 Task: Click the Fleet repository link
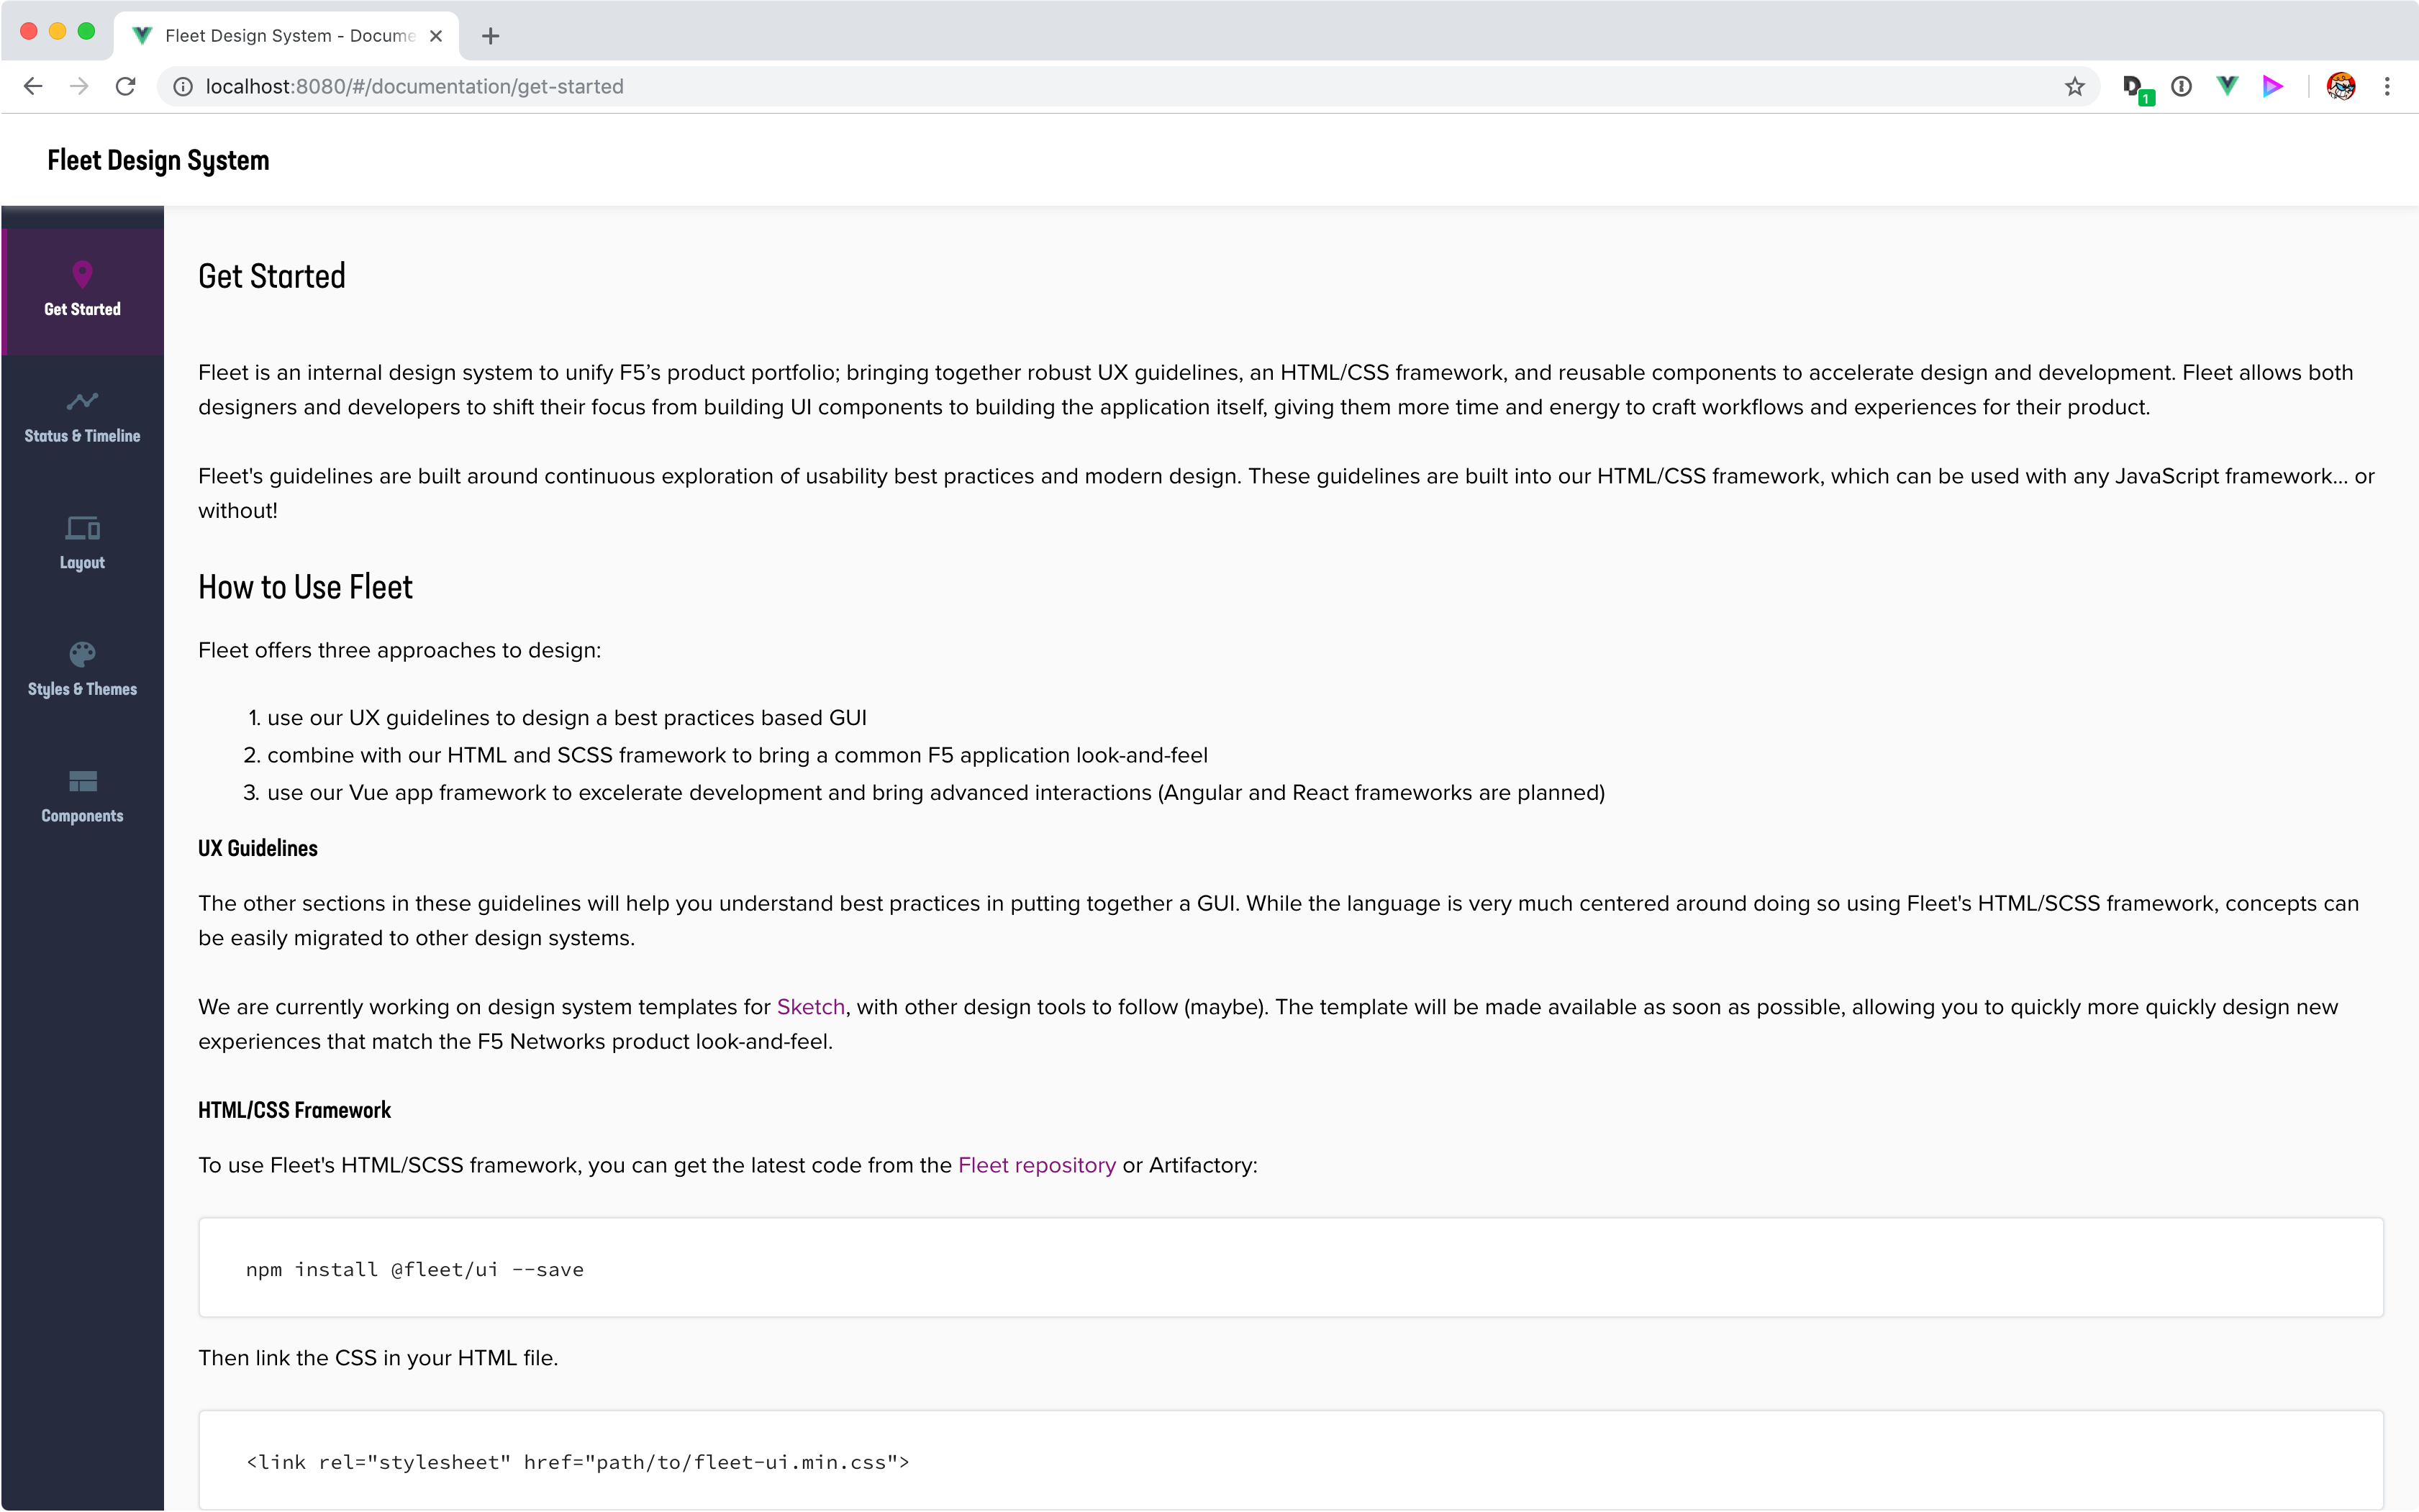pos(1036,1164)
